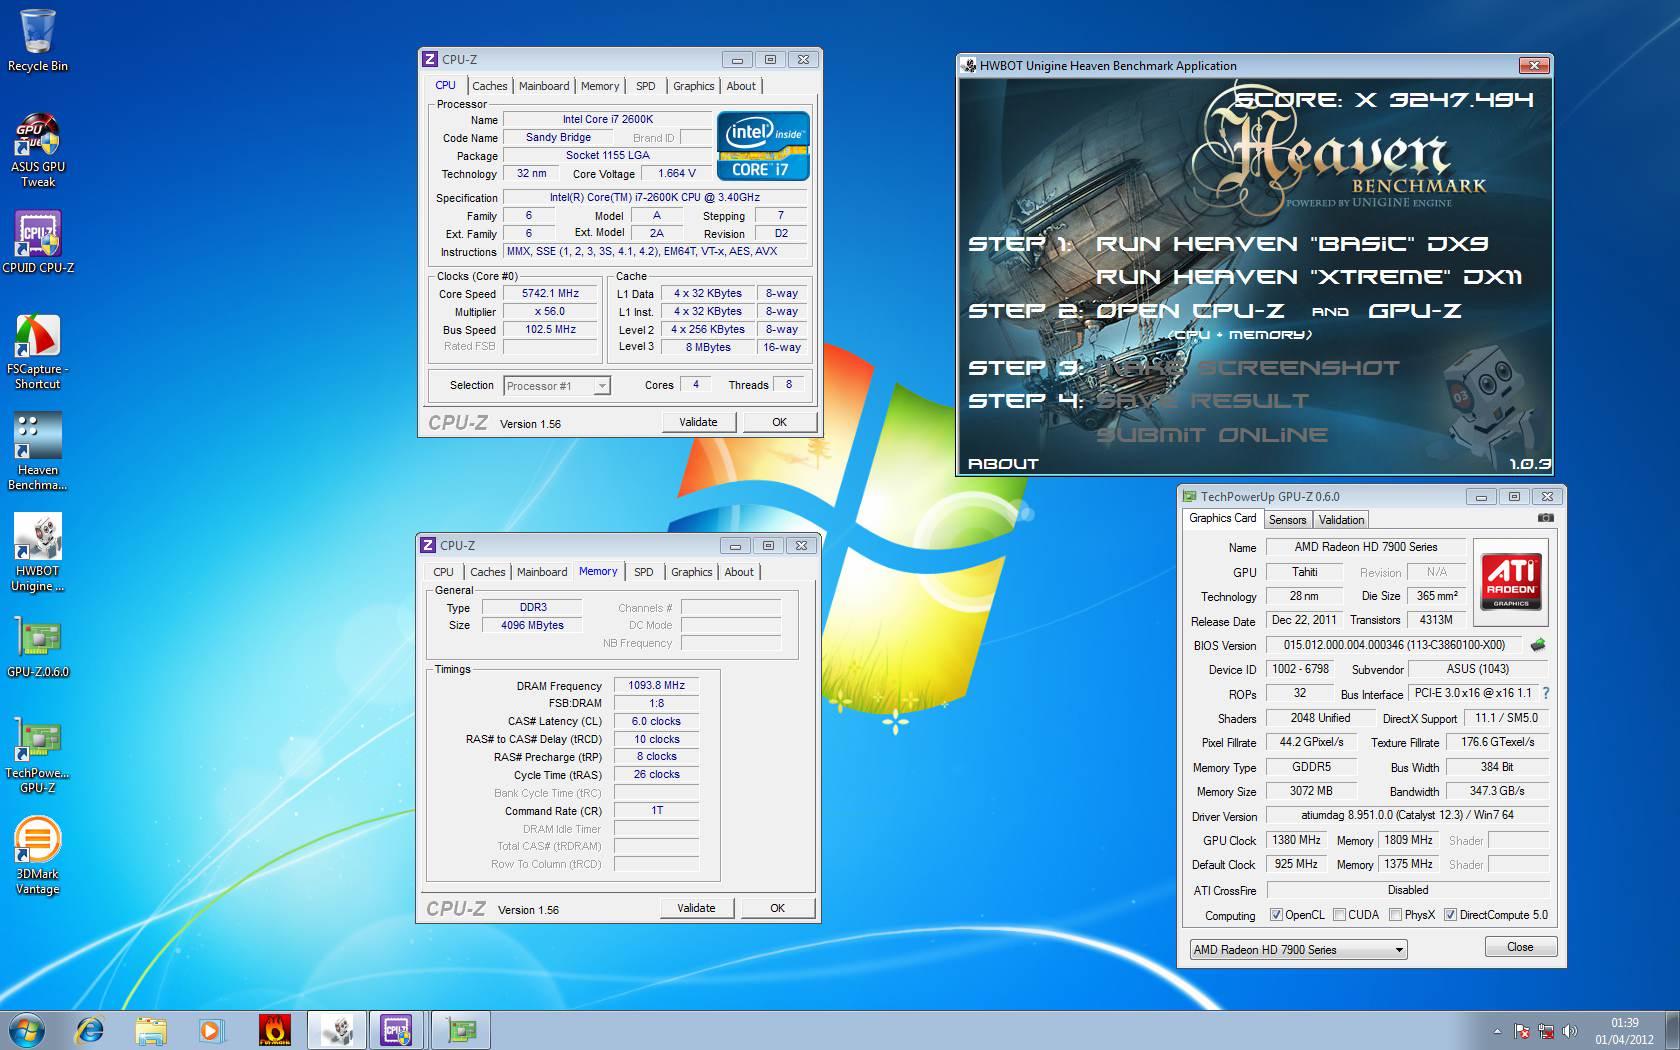Click DRAM Frequency 1093.8 MHz field
This screenshot has height=1050, width=1680.
pyautogui.click(x=656, y=686)
